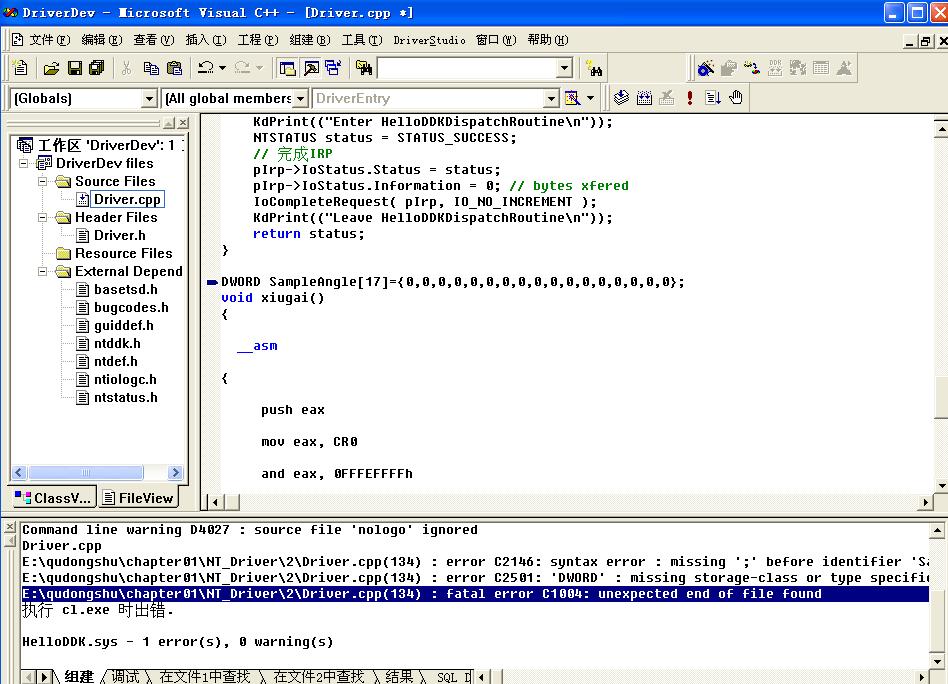
Task: Click the Find in Files icon
Action: point(364,68)
